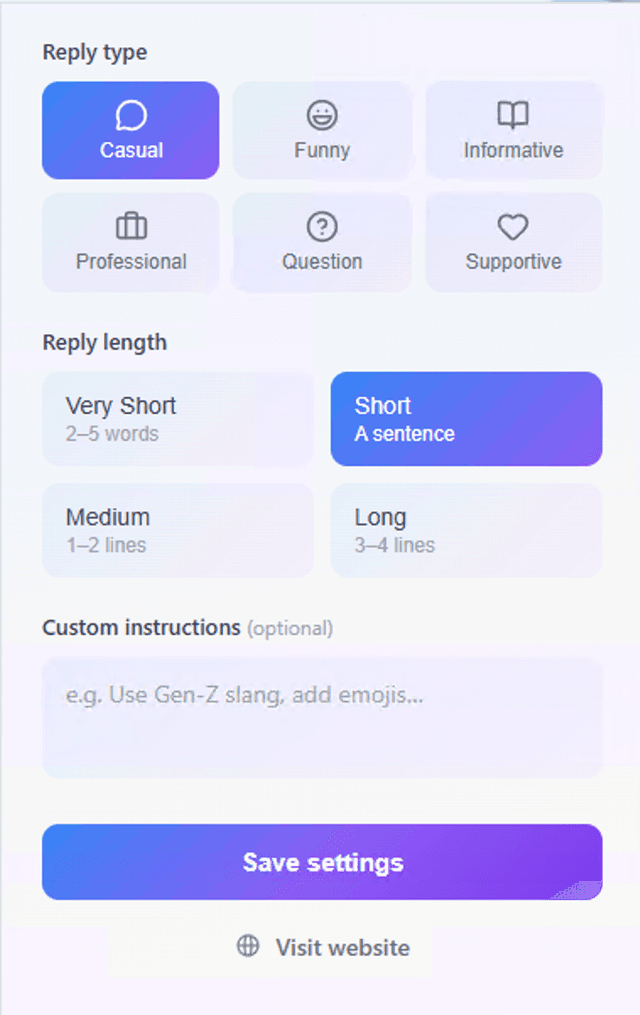Screen dimensions: 640x1015
Task: Choose the Funny reply type
Action: (322, 130)
